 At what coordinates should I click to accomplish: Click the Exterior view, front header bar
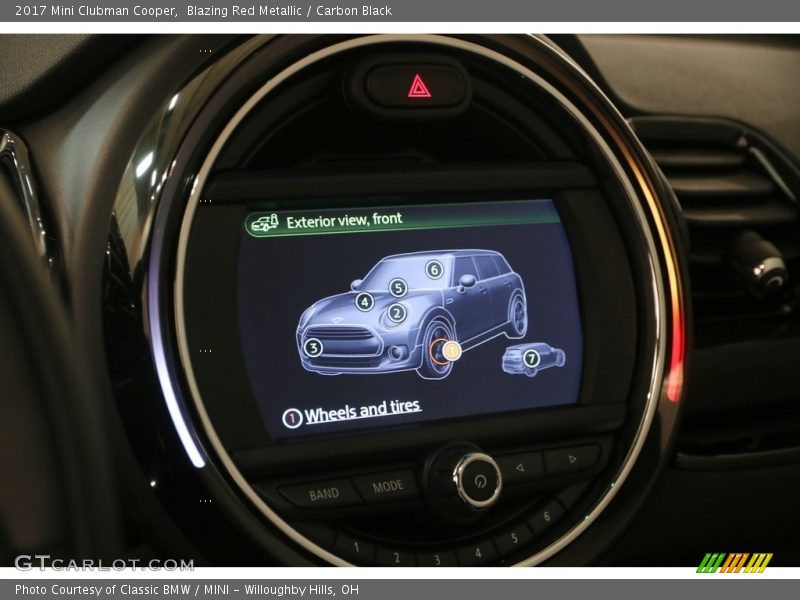(x=400, y=220)
